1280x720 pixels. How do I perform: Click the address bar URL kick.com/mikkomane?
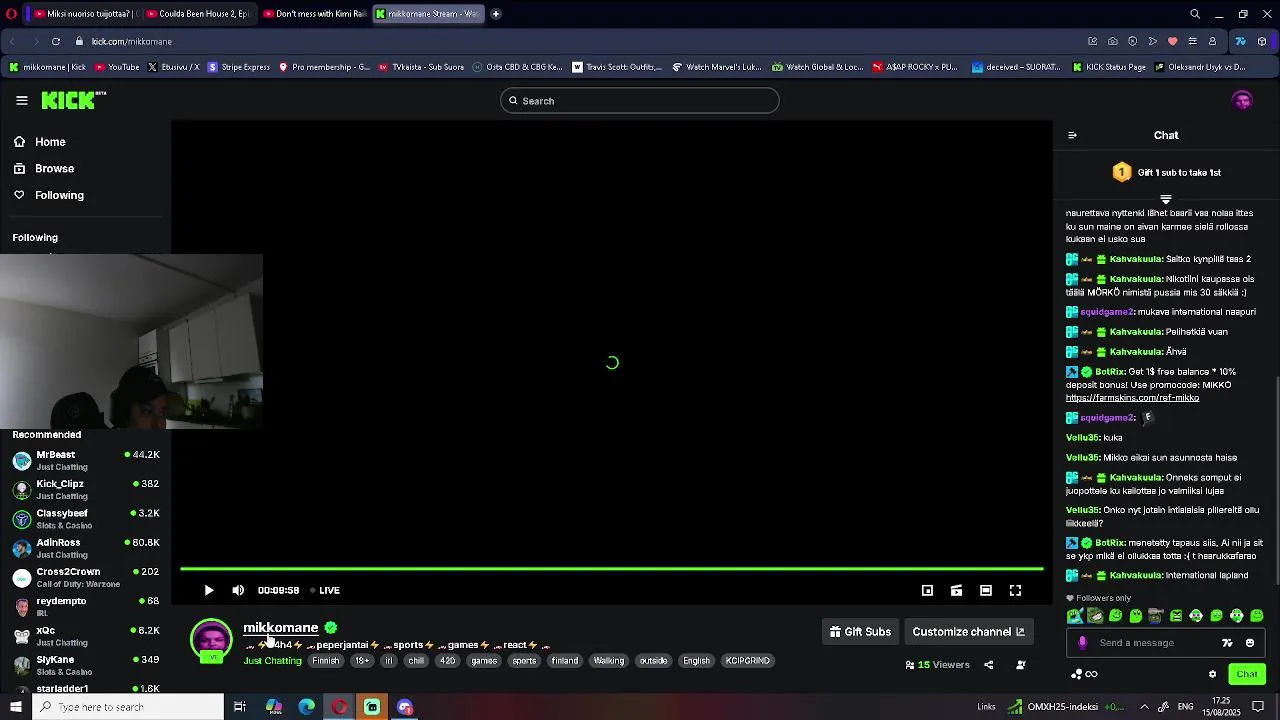click(132, 41)
